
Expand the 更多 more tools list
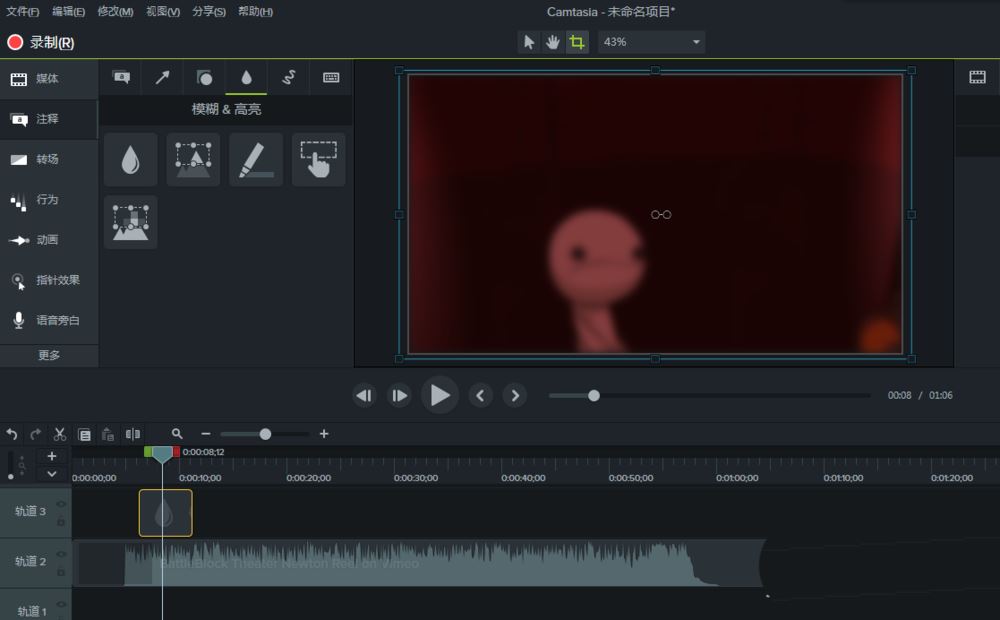[x=48, y=355]
